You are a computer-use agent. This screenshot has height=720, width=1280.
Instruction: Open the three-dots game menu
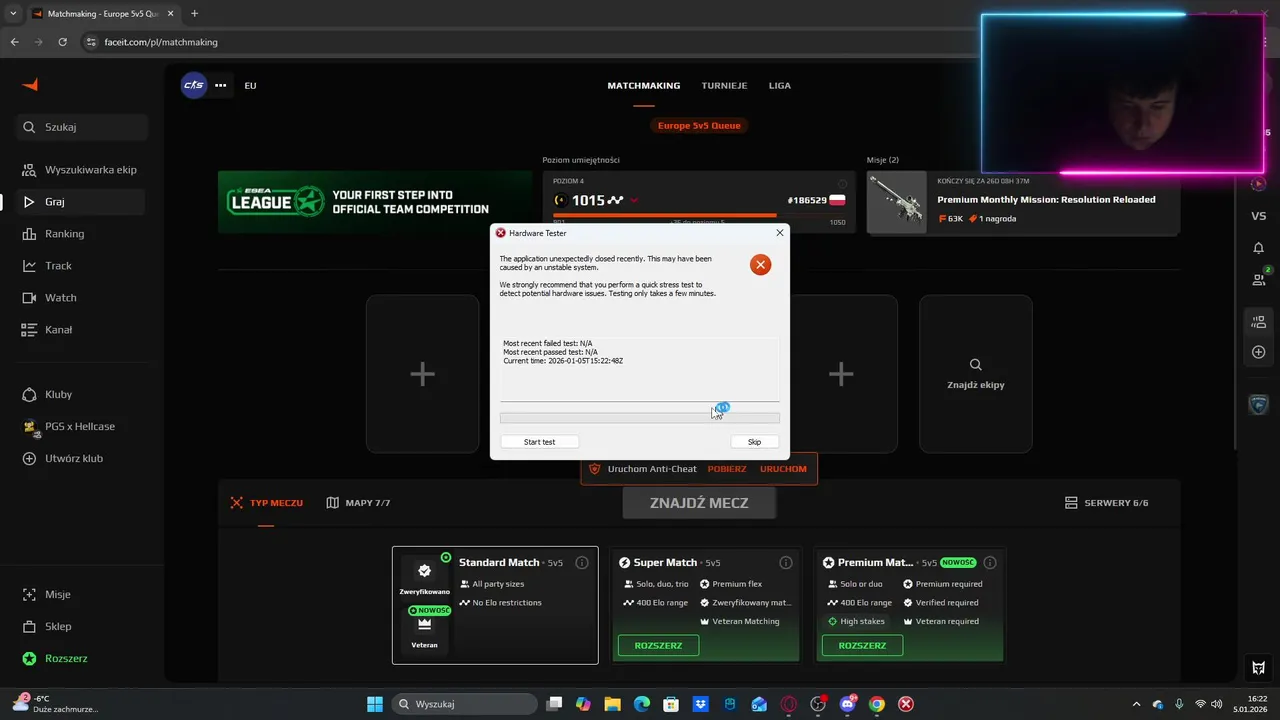pos(221,85)
